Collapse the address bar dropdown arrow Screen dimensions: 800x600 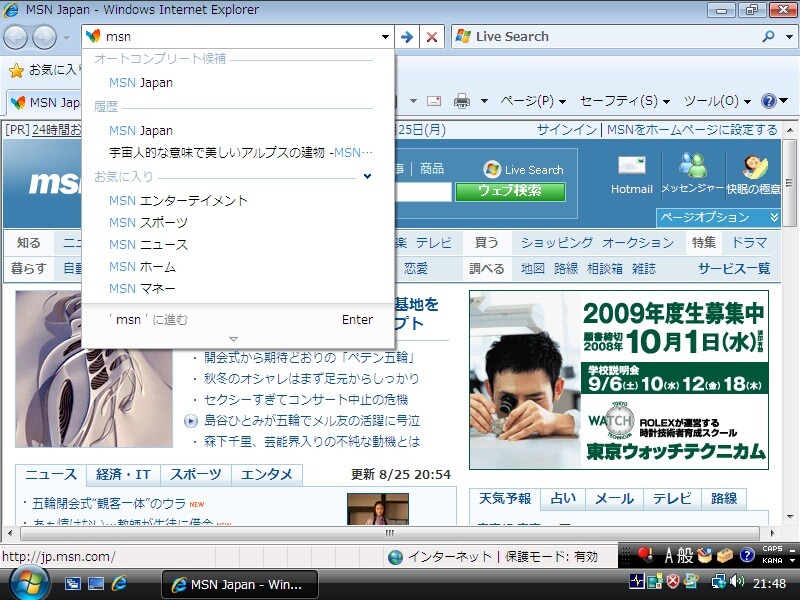point(385,37)
